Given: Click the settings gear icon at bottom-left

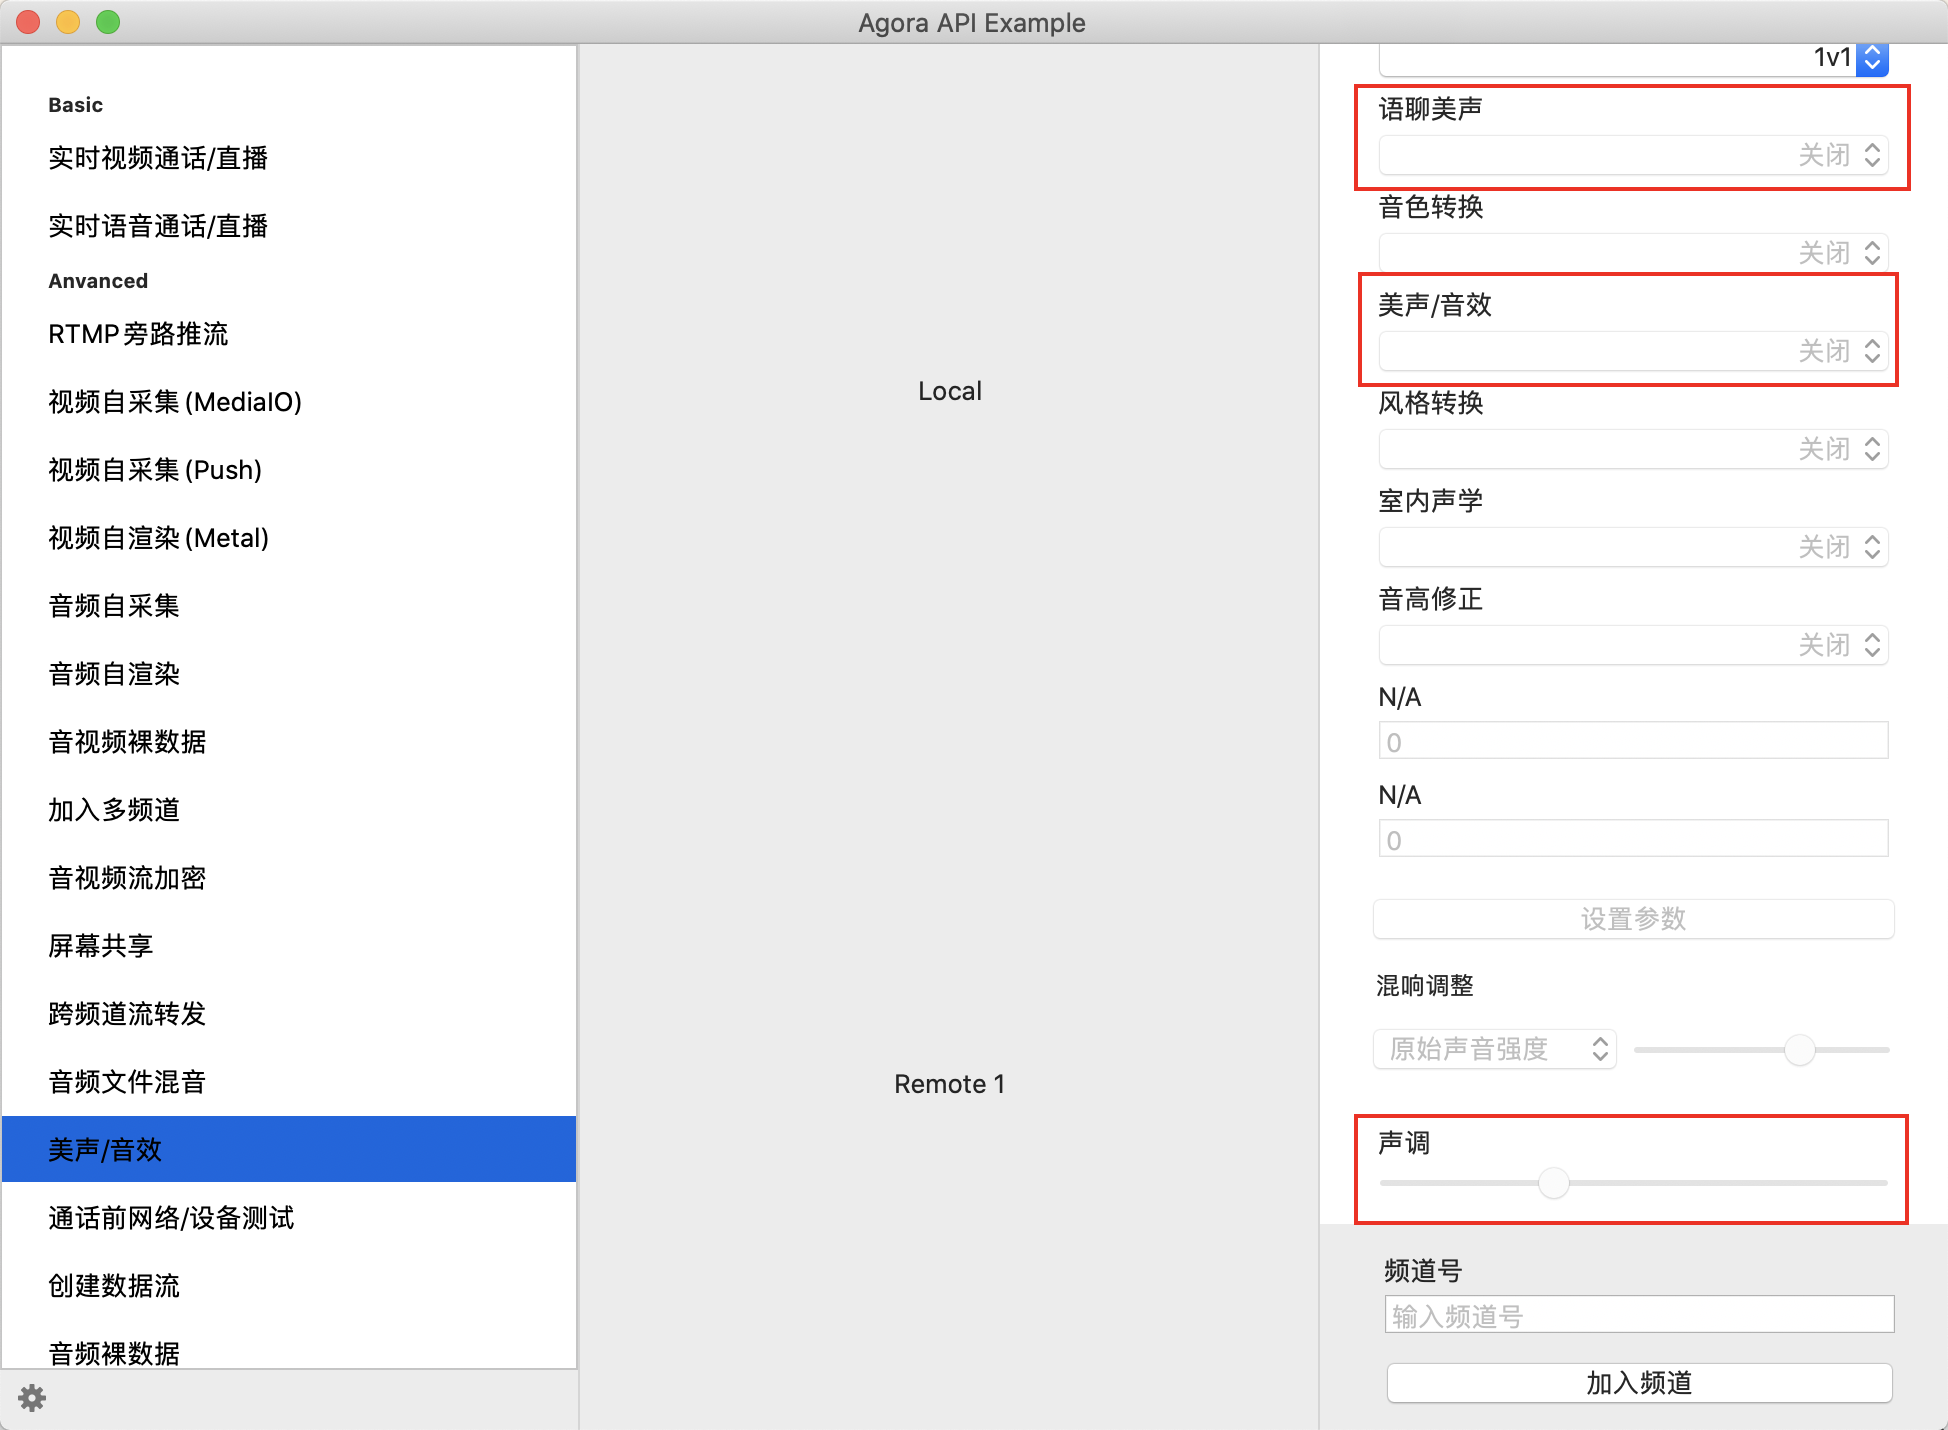Looking at the screenshot, I should [x=32, y=1397].
